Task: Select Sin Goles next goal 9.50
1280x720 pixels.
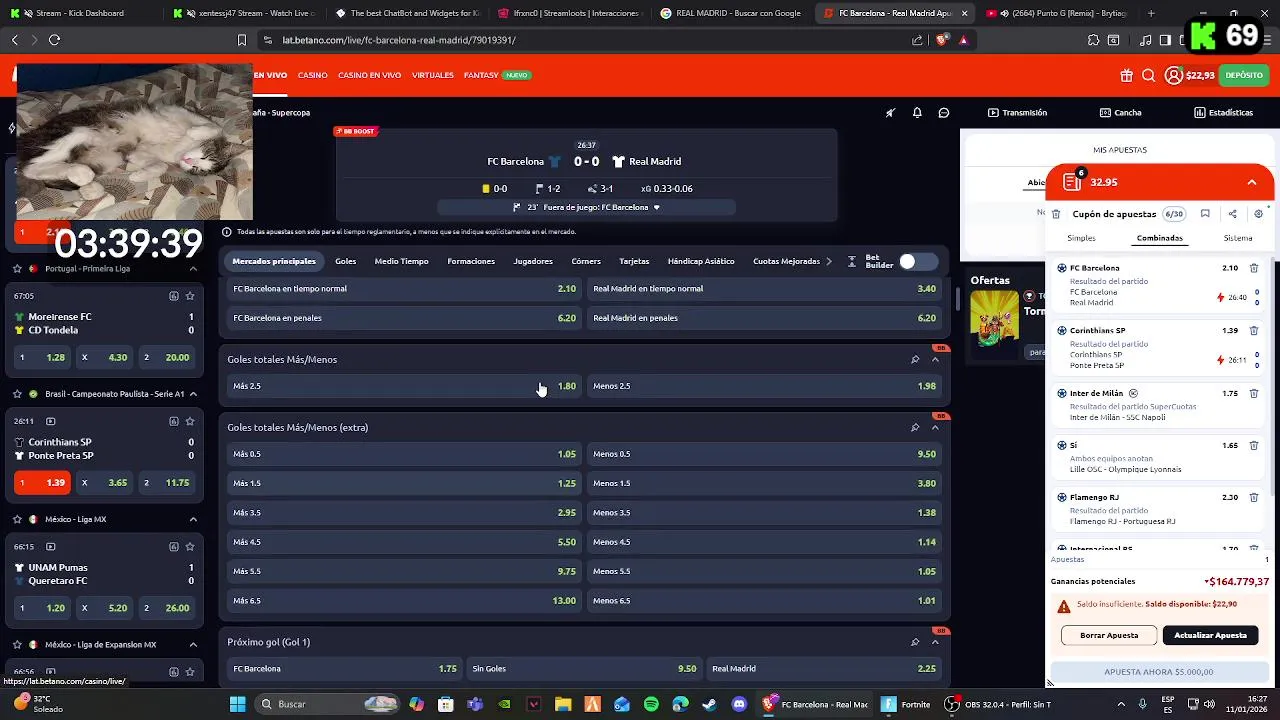Action: pos(584,669)
